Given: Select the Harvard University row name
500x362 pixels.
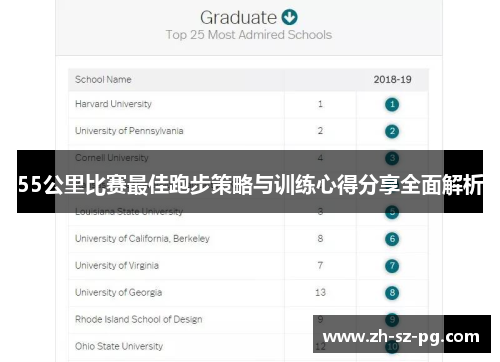Looking at the screenshot, I should coord(113,104).
